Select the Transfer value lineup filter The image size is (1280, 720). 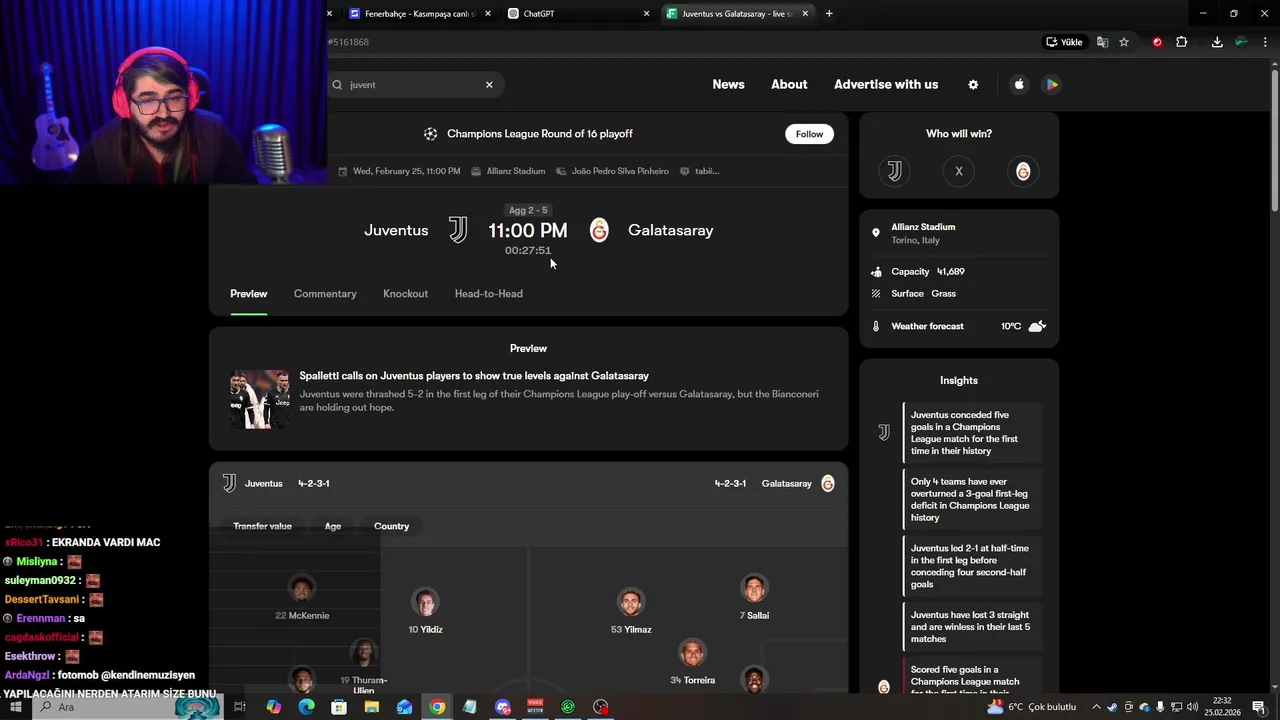click(262, 526)
